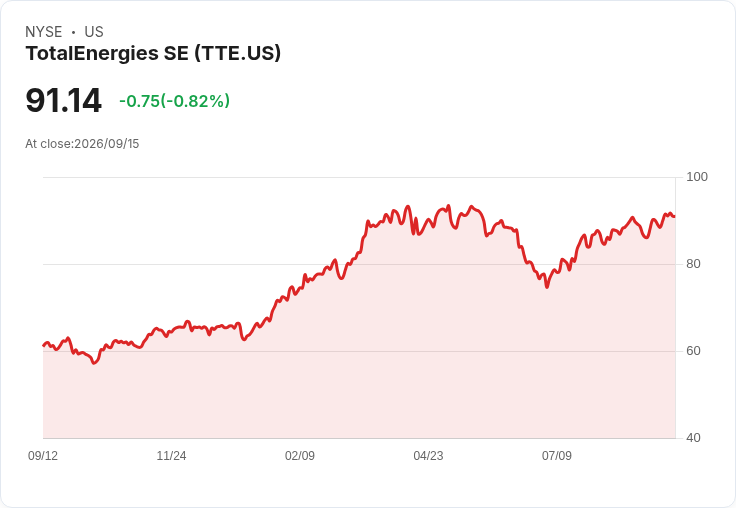The width and height of the screenshot is (736, 508).
Task: Click the chart line's lowest dip near 58
Action: [x=94, y=362]
